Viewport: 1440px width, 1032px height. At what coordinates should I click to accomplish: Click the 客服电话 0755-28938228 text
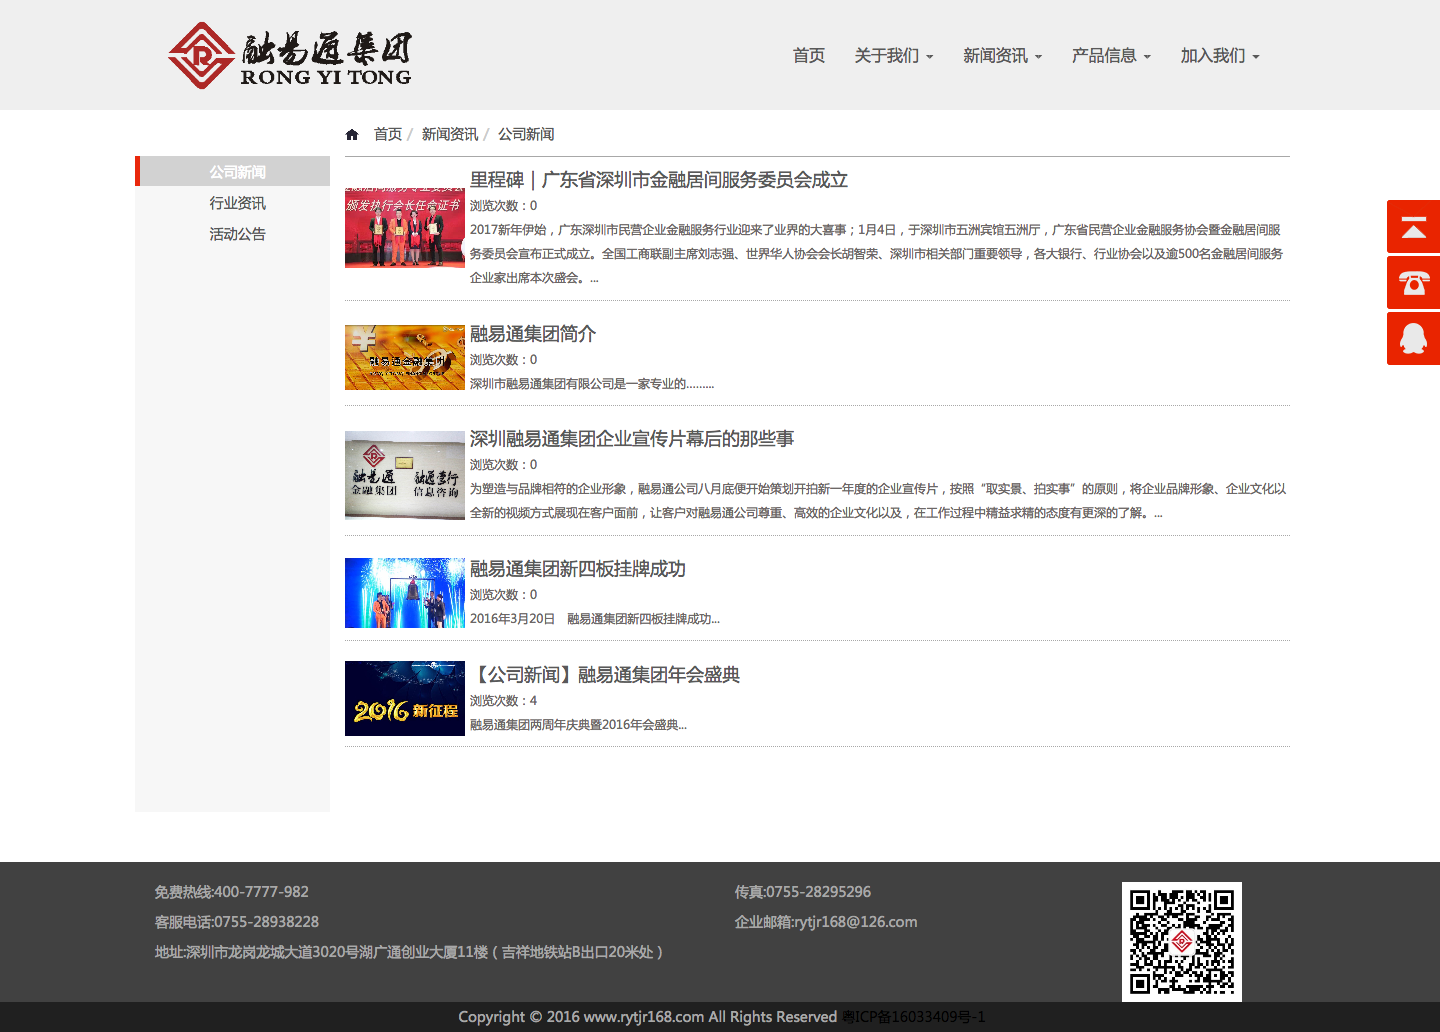coord(237,922)
